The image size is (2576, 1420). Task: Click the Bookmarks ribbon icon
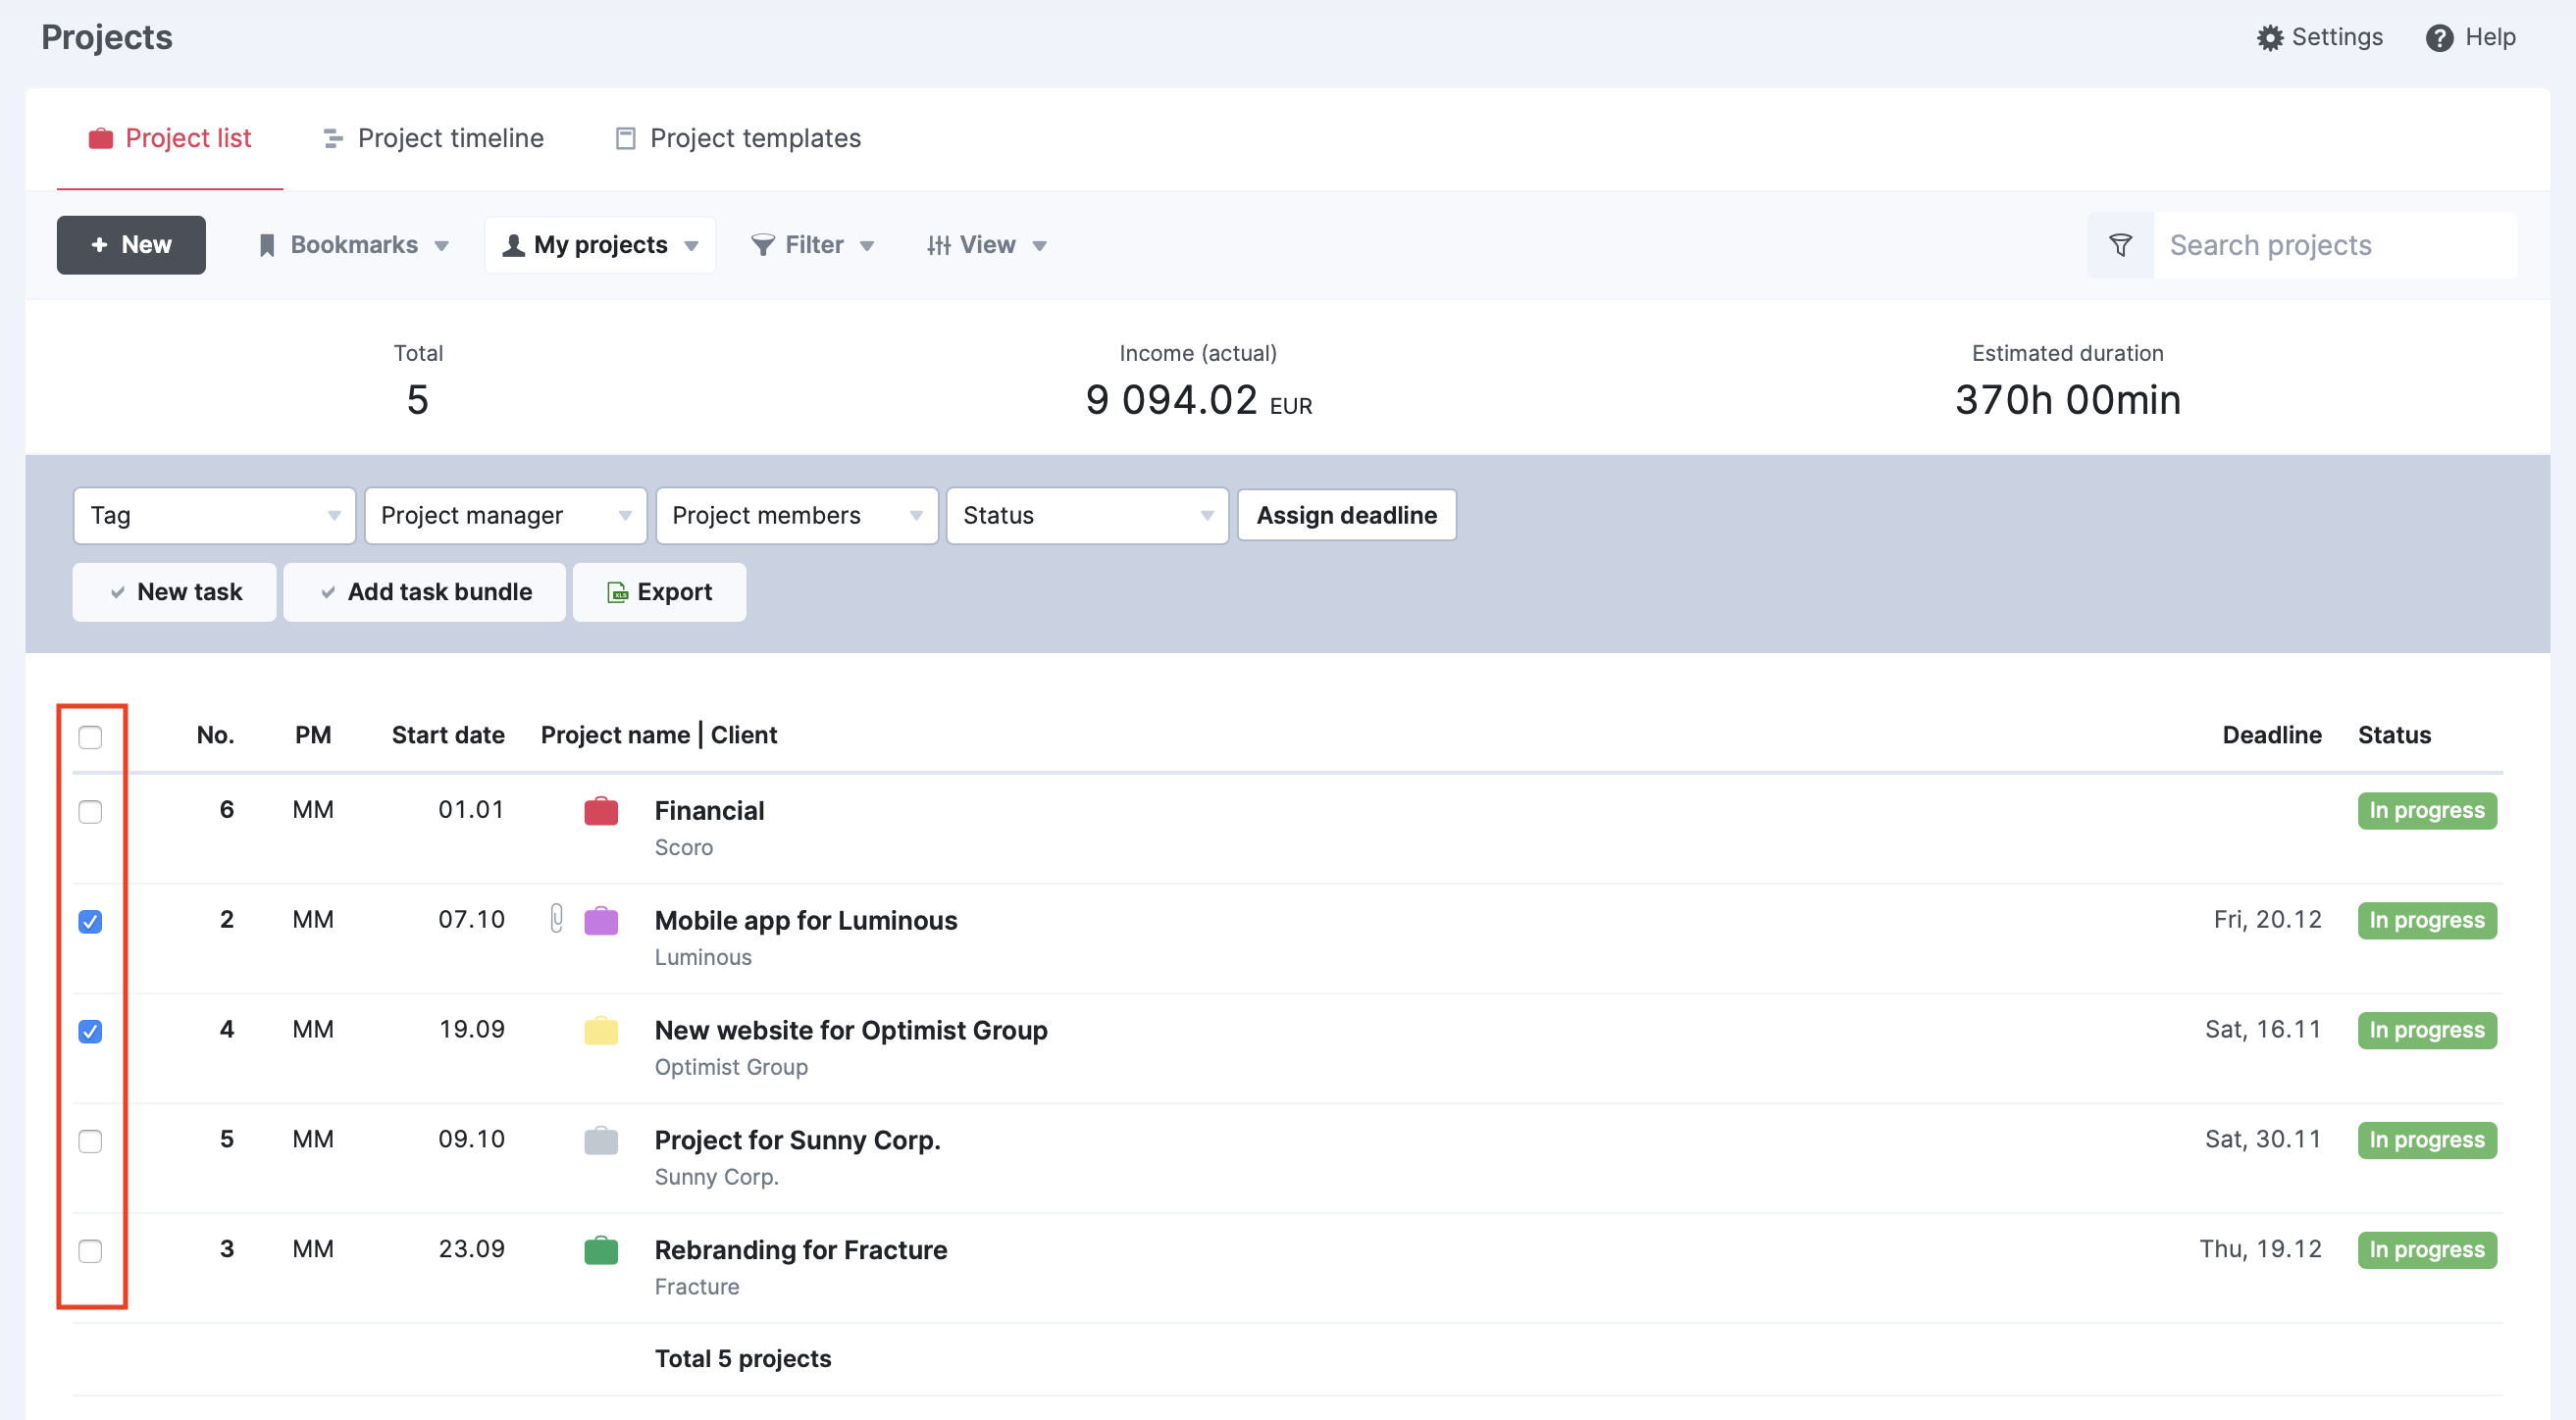[267, 245]
